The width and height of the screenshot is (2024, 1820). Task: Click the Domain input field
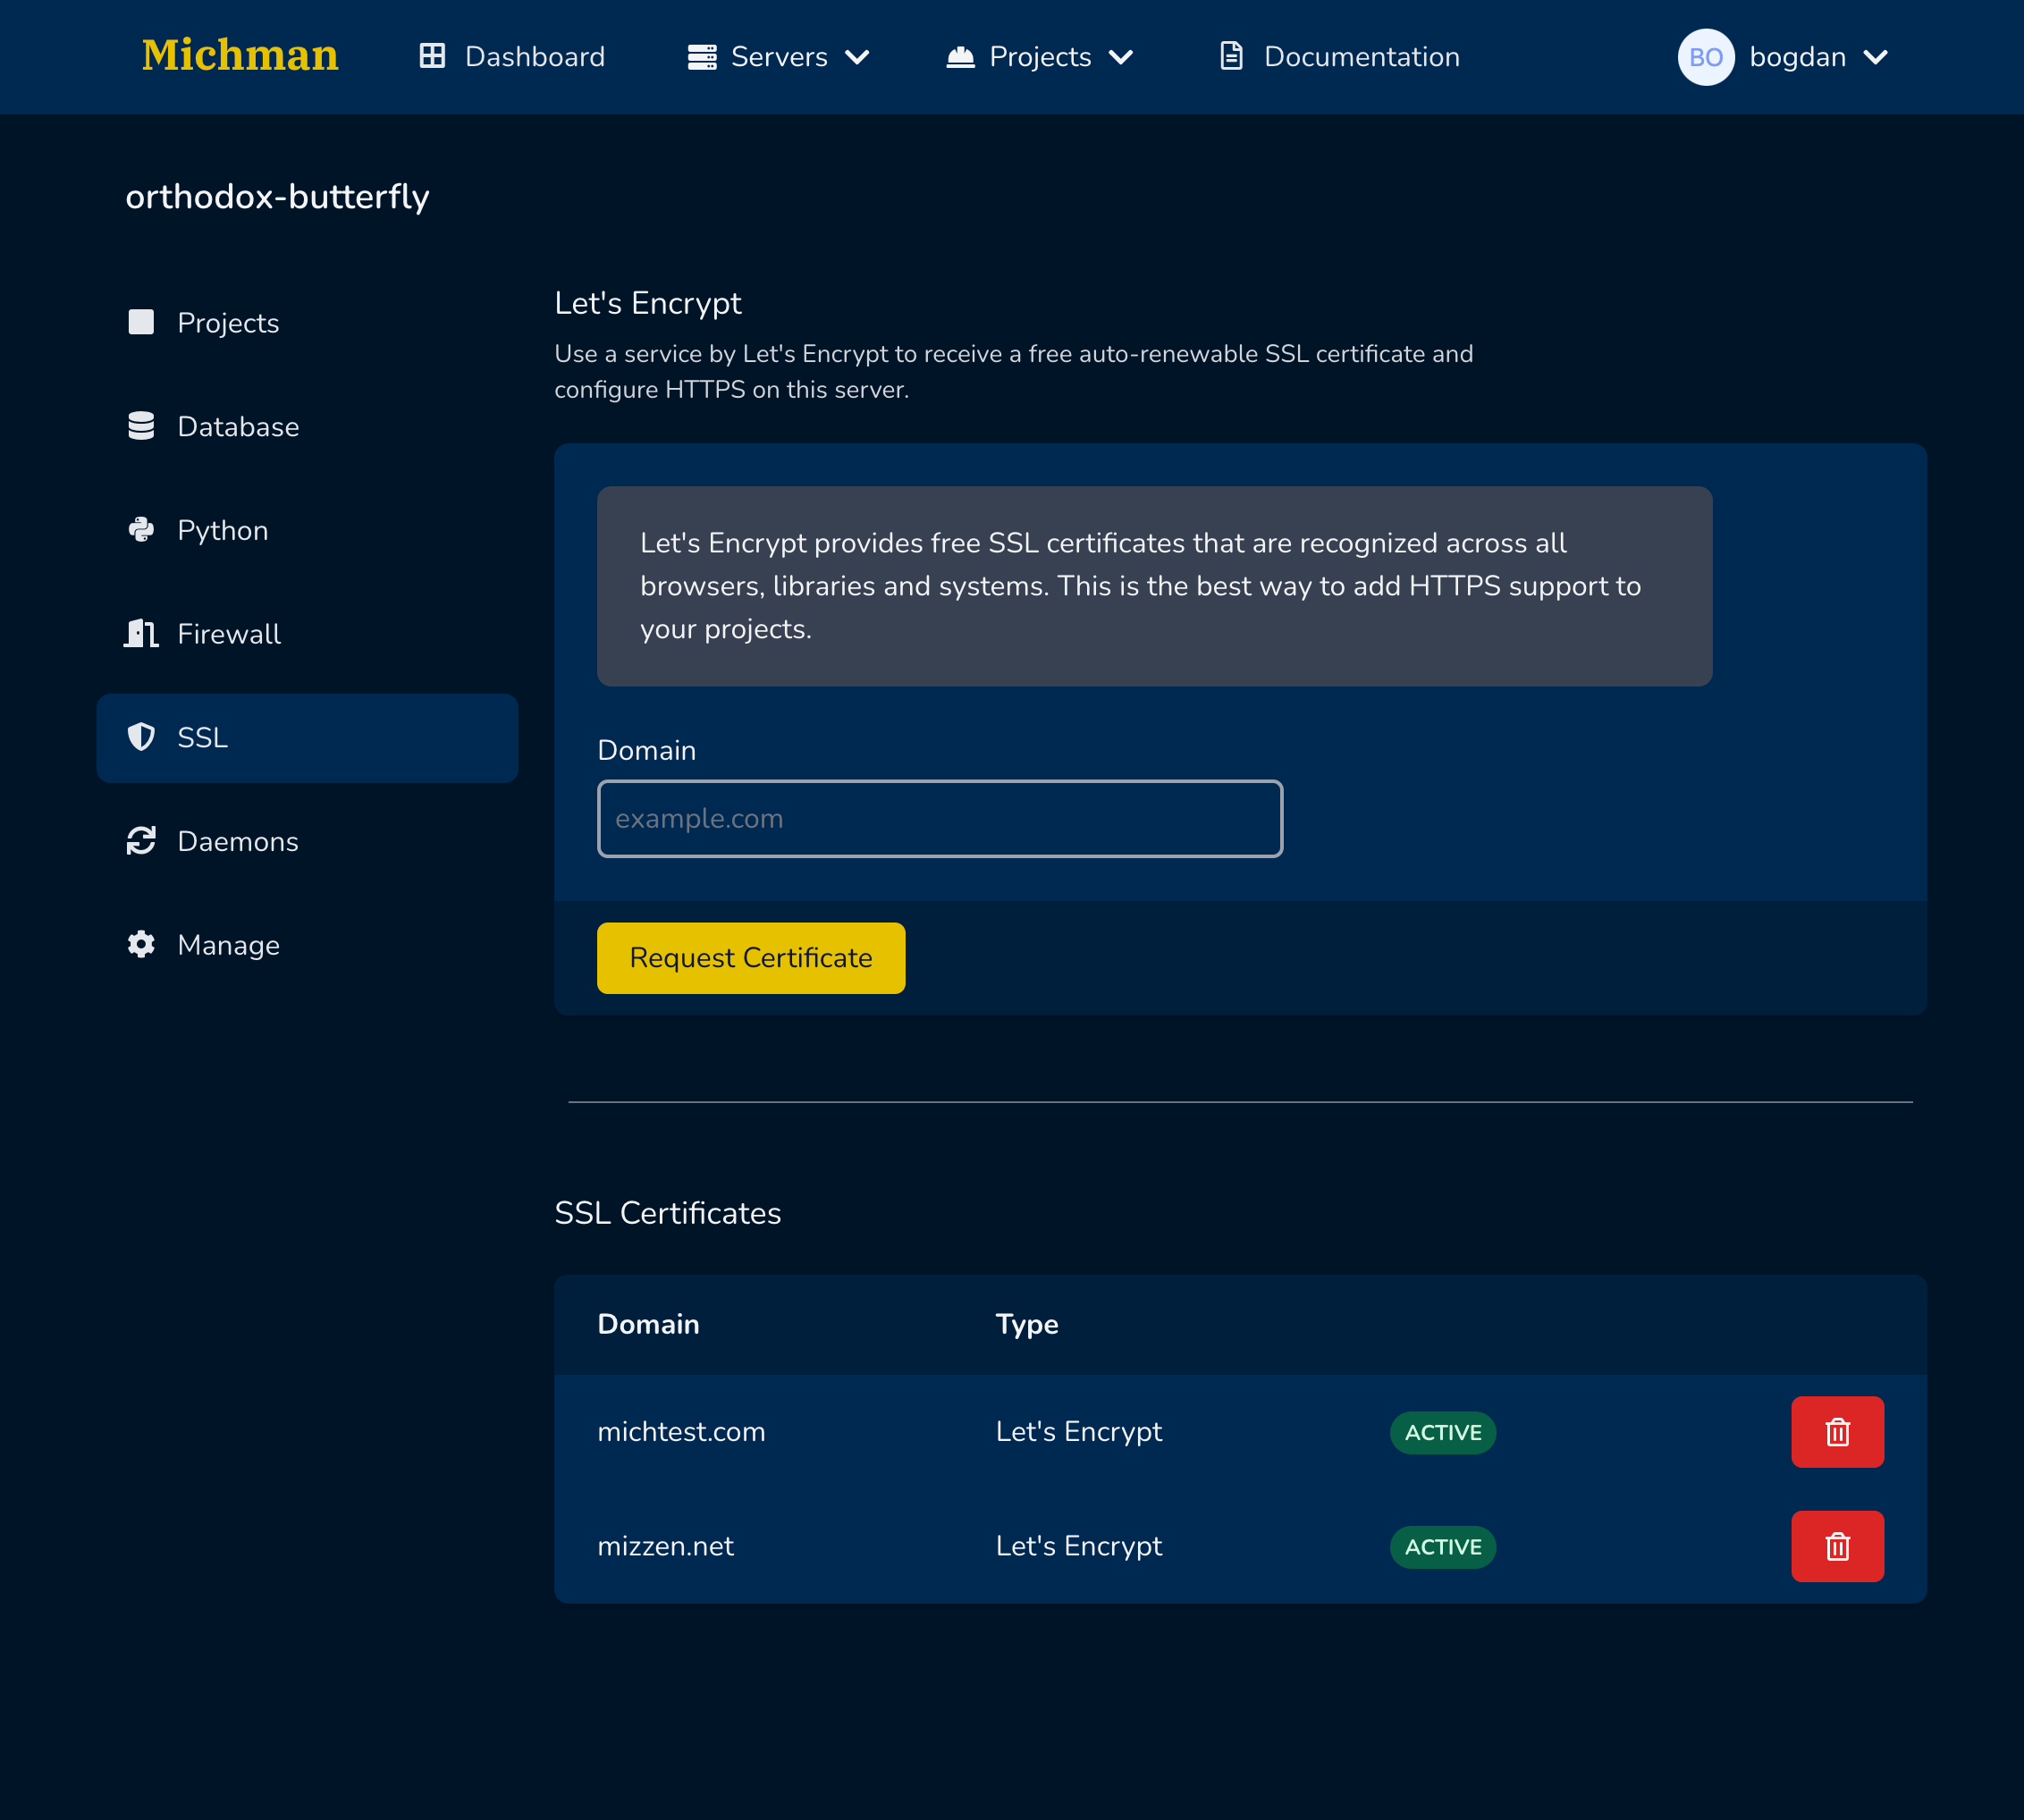click(x=939, y=819)
